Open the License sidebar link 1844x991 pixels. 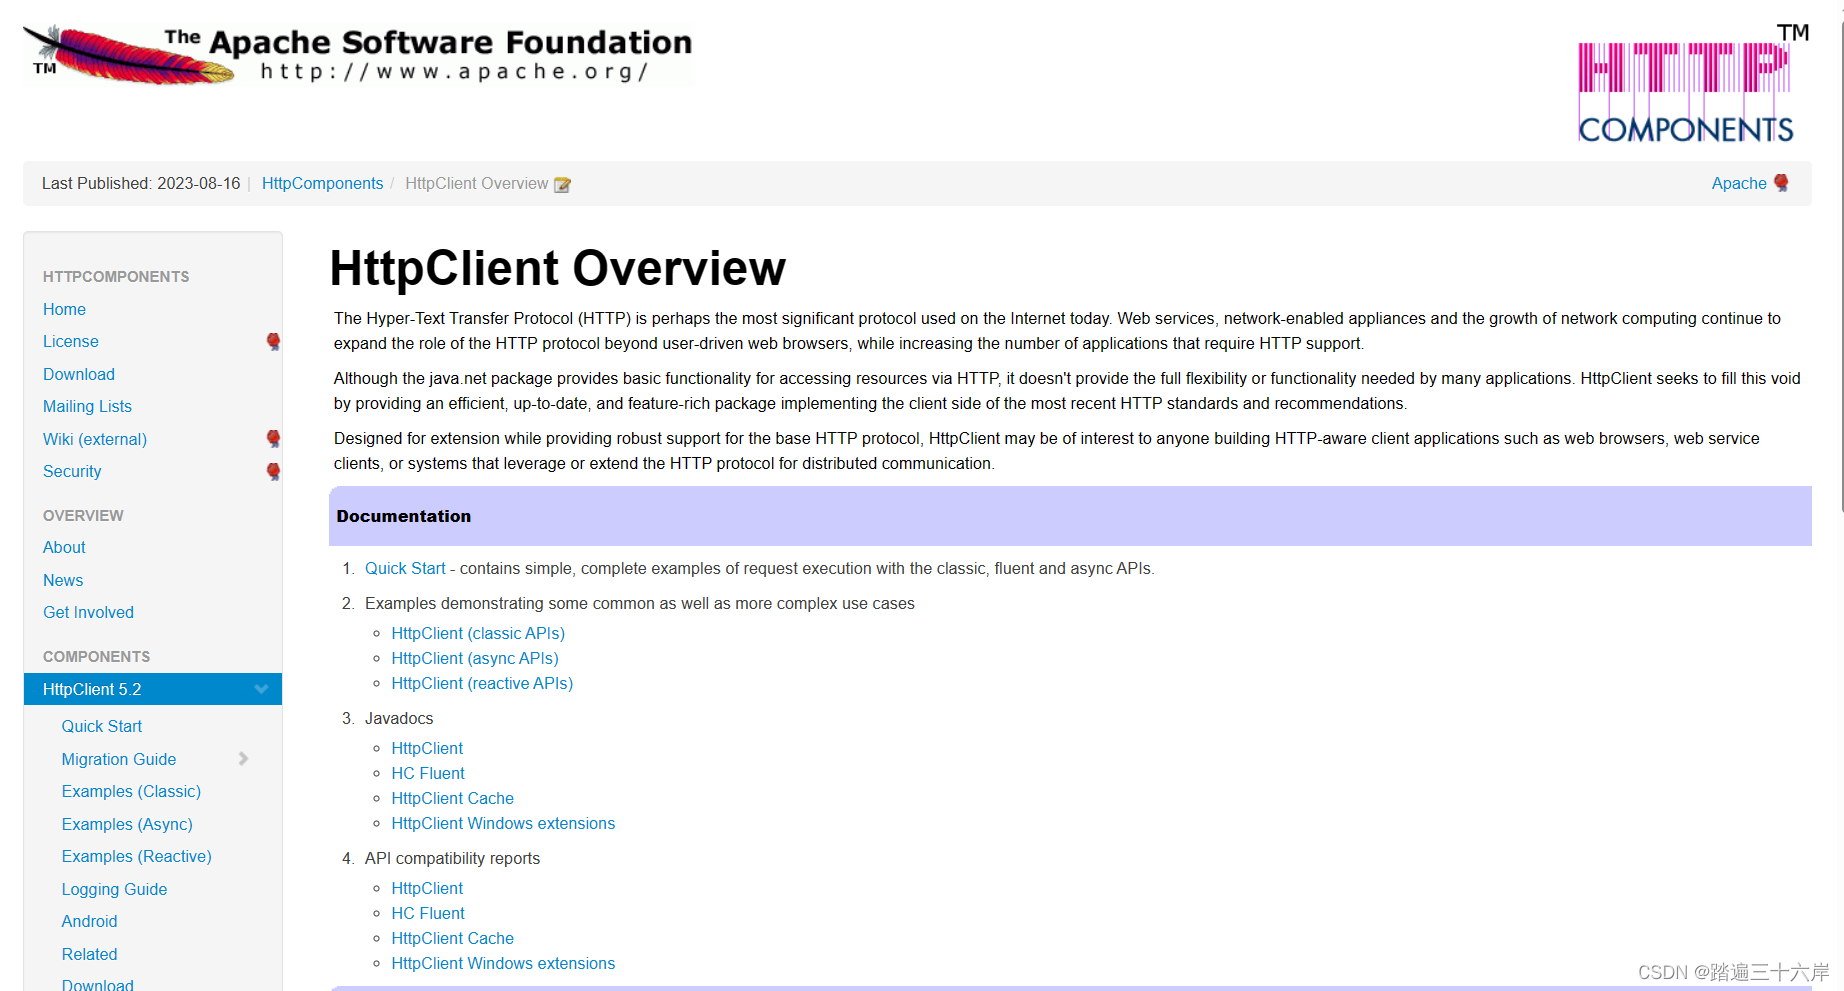pyautogui.click(x=71, y=342)
